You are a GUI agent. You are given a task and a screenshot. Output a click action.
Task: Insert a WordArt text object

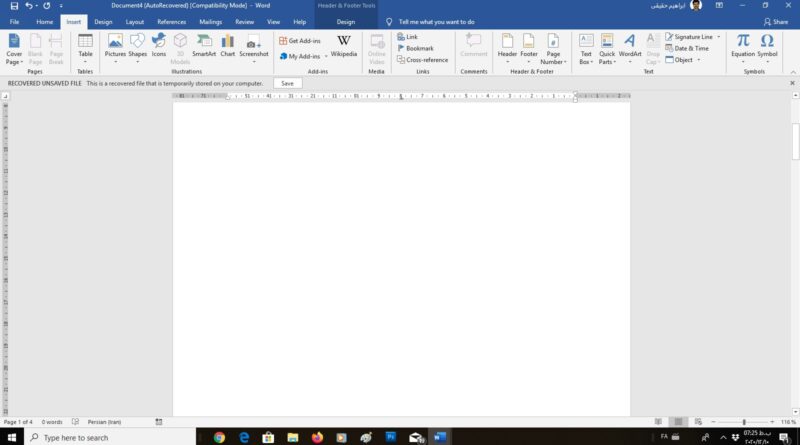click(630, 45)
